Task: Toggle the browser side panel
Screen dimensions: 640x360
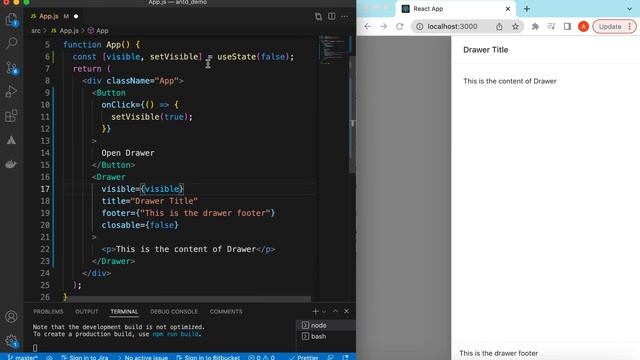Action: point(567,27)
